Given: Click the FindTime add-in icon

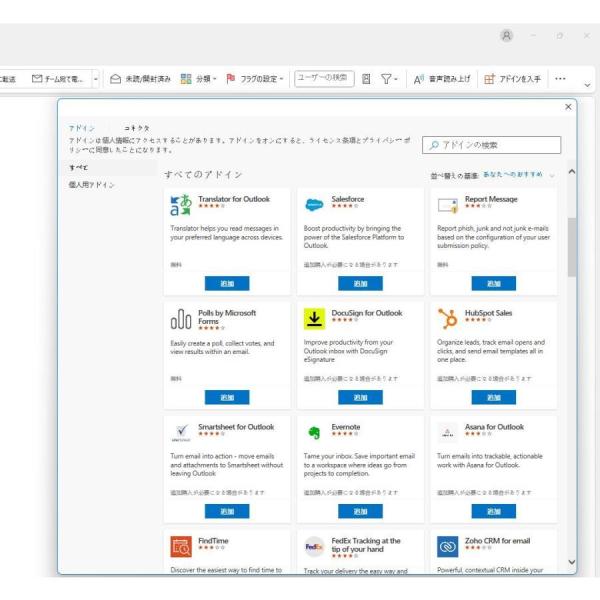Looking at the screenshot, I should (181, 547).
